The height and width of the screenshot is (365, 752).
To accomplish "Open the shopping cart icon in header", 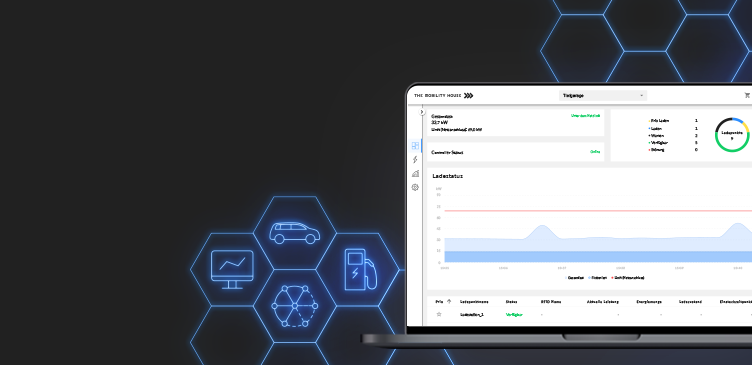I will pyautogui.click(x=747, y=95).
